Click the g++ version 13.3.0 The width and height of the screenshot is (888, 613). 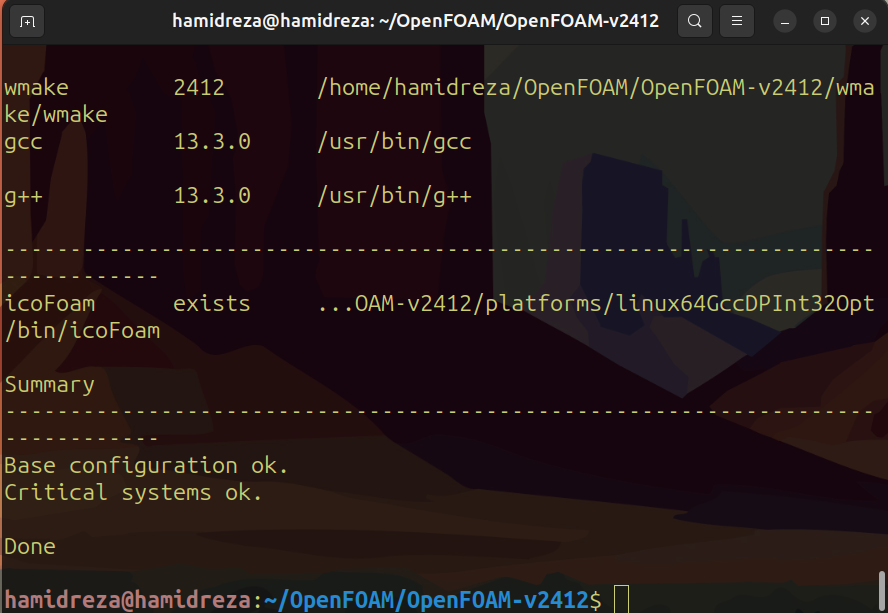tap(212, 196)
